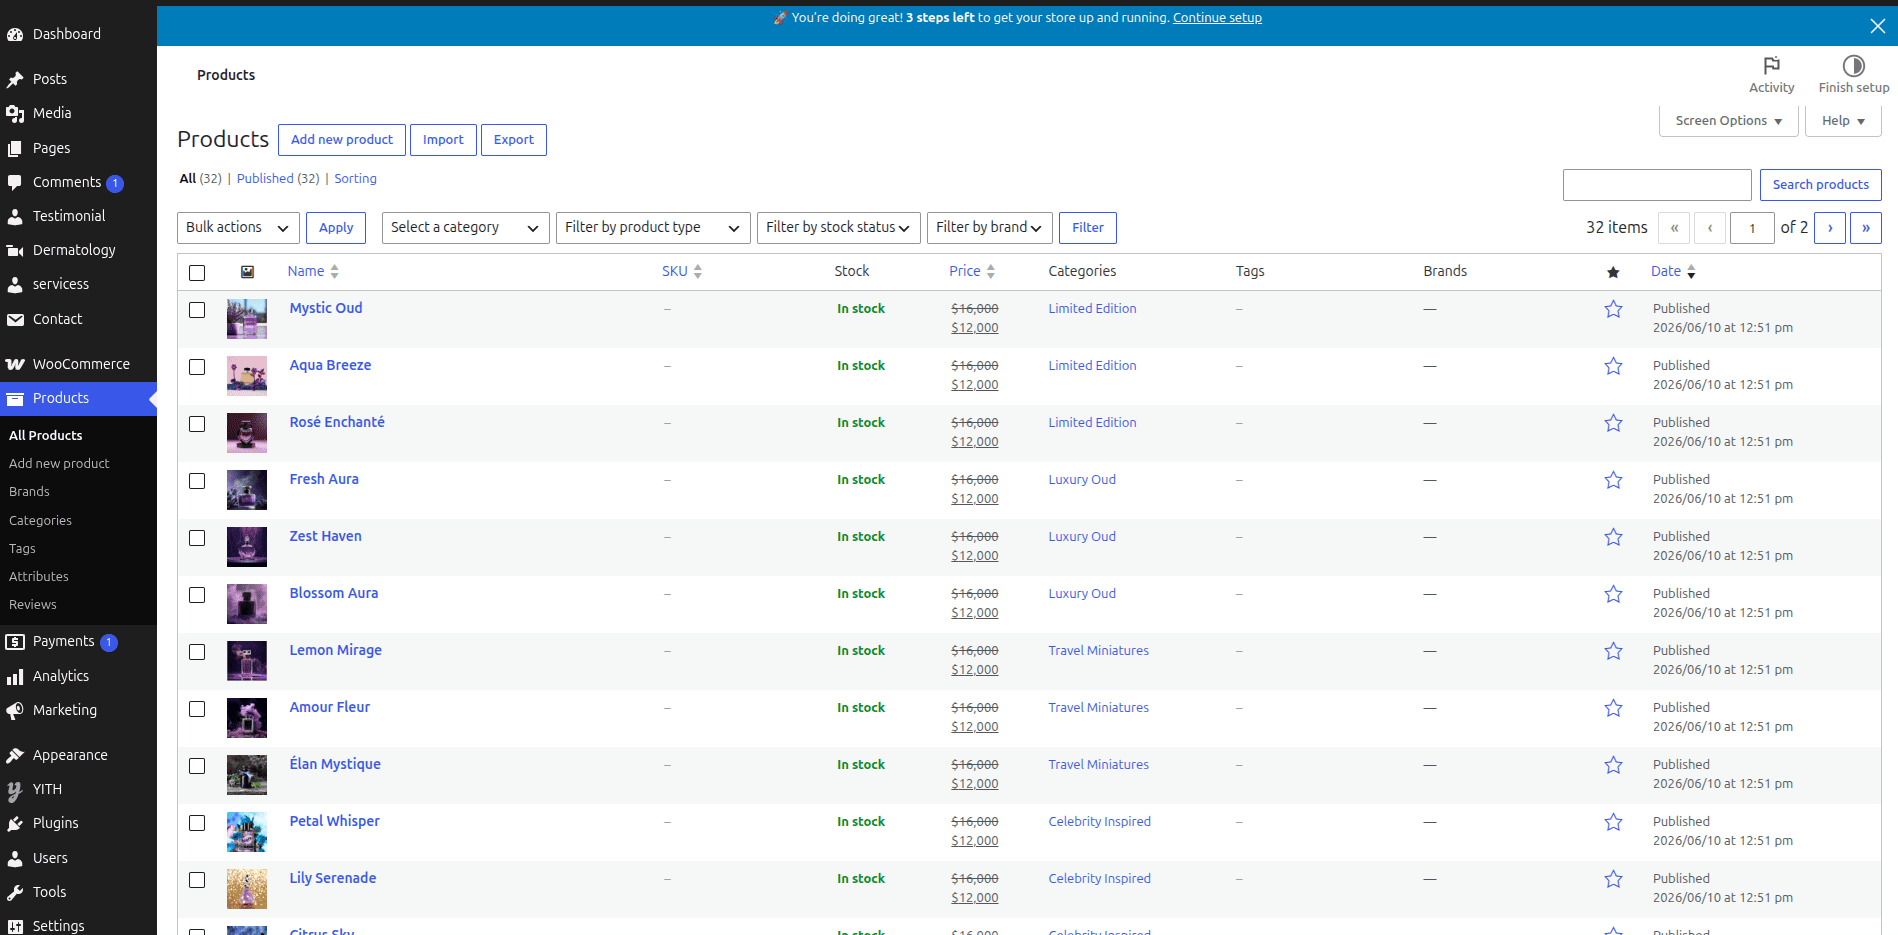Click the Users icon in sidebar
Screen dimensions: 1898x935
click(15, 858)
